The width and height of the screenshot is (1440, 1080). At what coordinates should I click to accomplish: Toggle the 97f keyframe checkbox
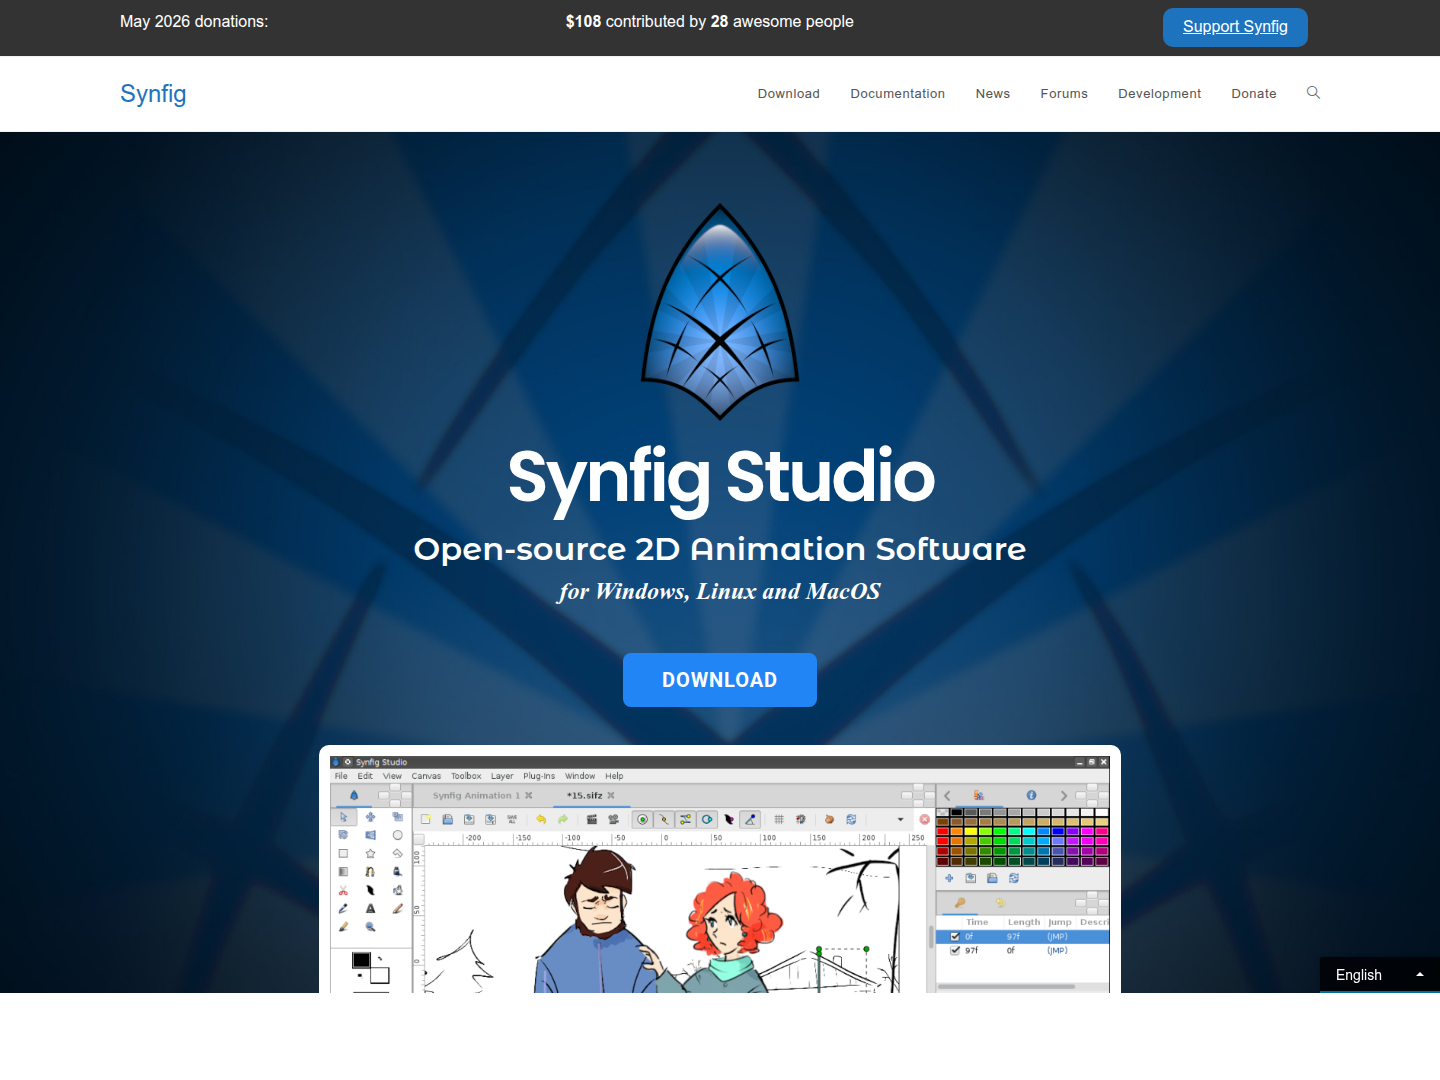click(955, 951)
